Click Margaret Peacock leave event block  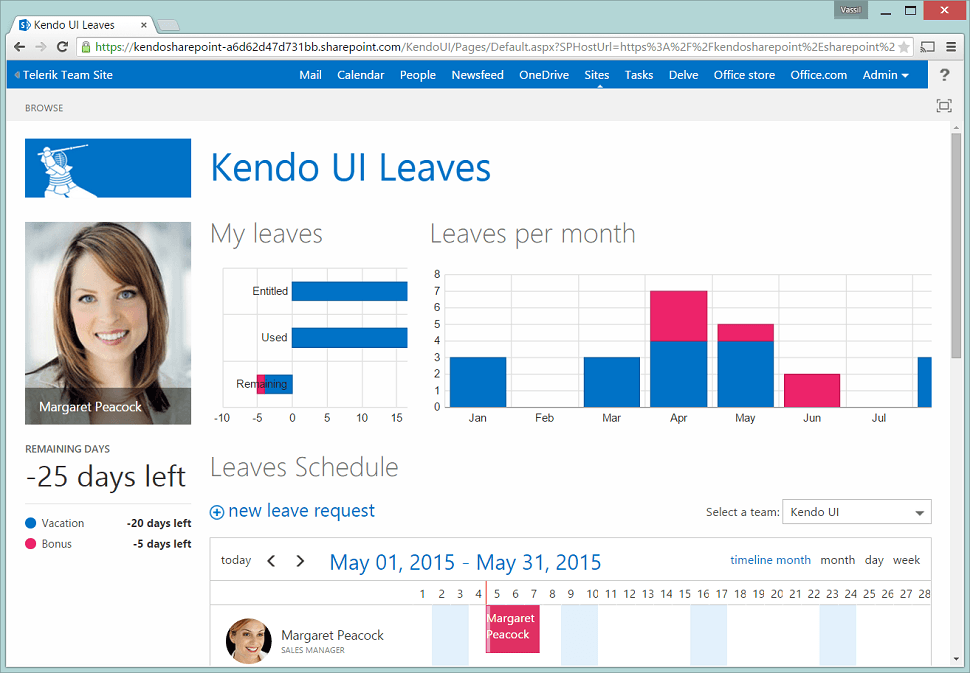(512, 629)
